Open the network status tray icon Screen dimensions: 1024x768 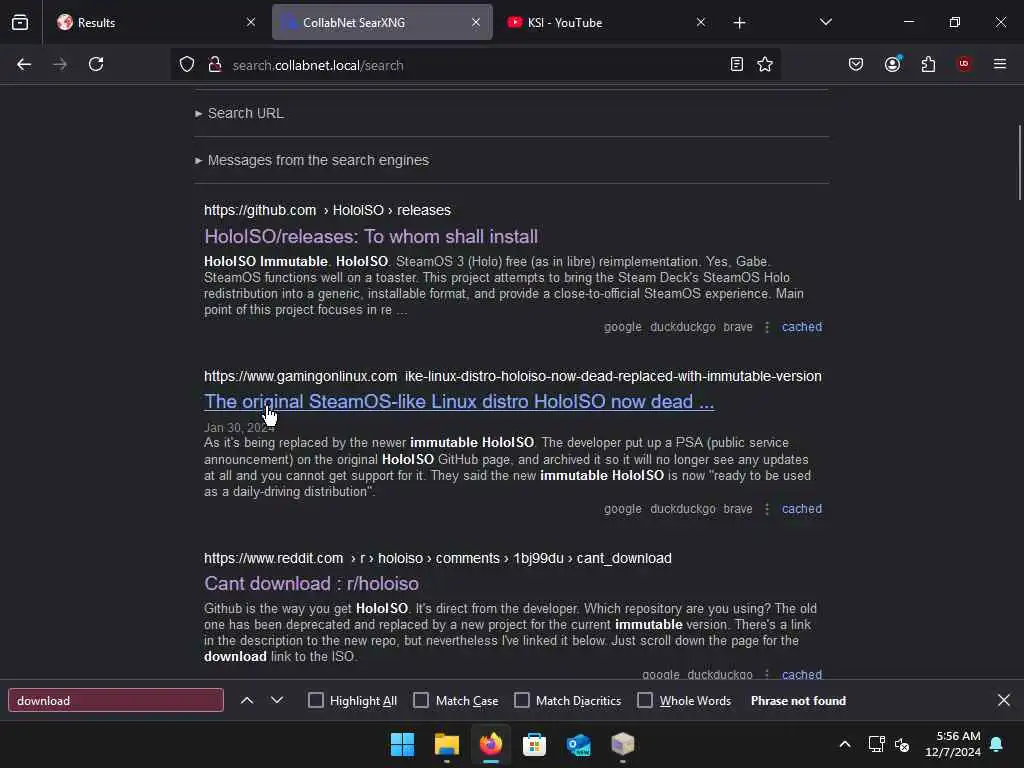[876, 744]
